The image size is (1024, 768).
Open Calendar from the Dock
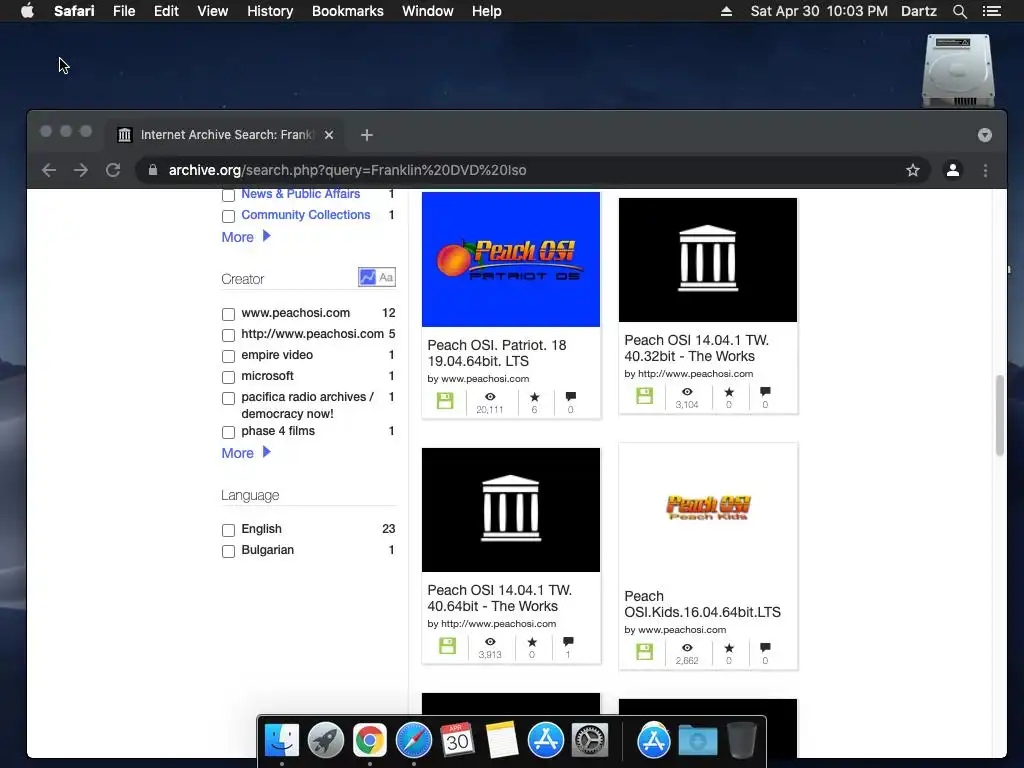pos(457,740)
